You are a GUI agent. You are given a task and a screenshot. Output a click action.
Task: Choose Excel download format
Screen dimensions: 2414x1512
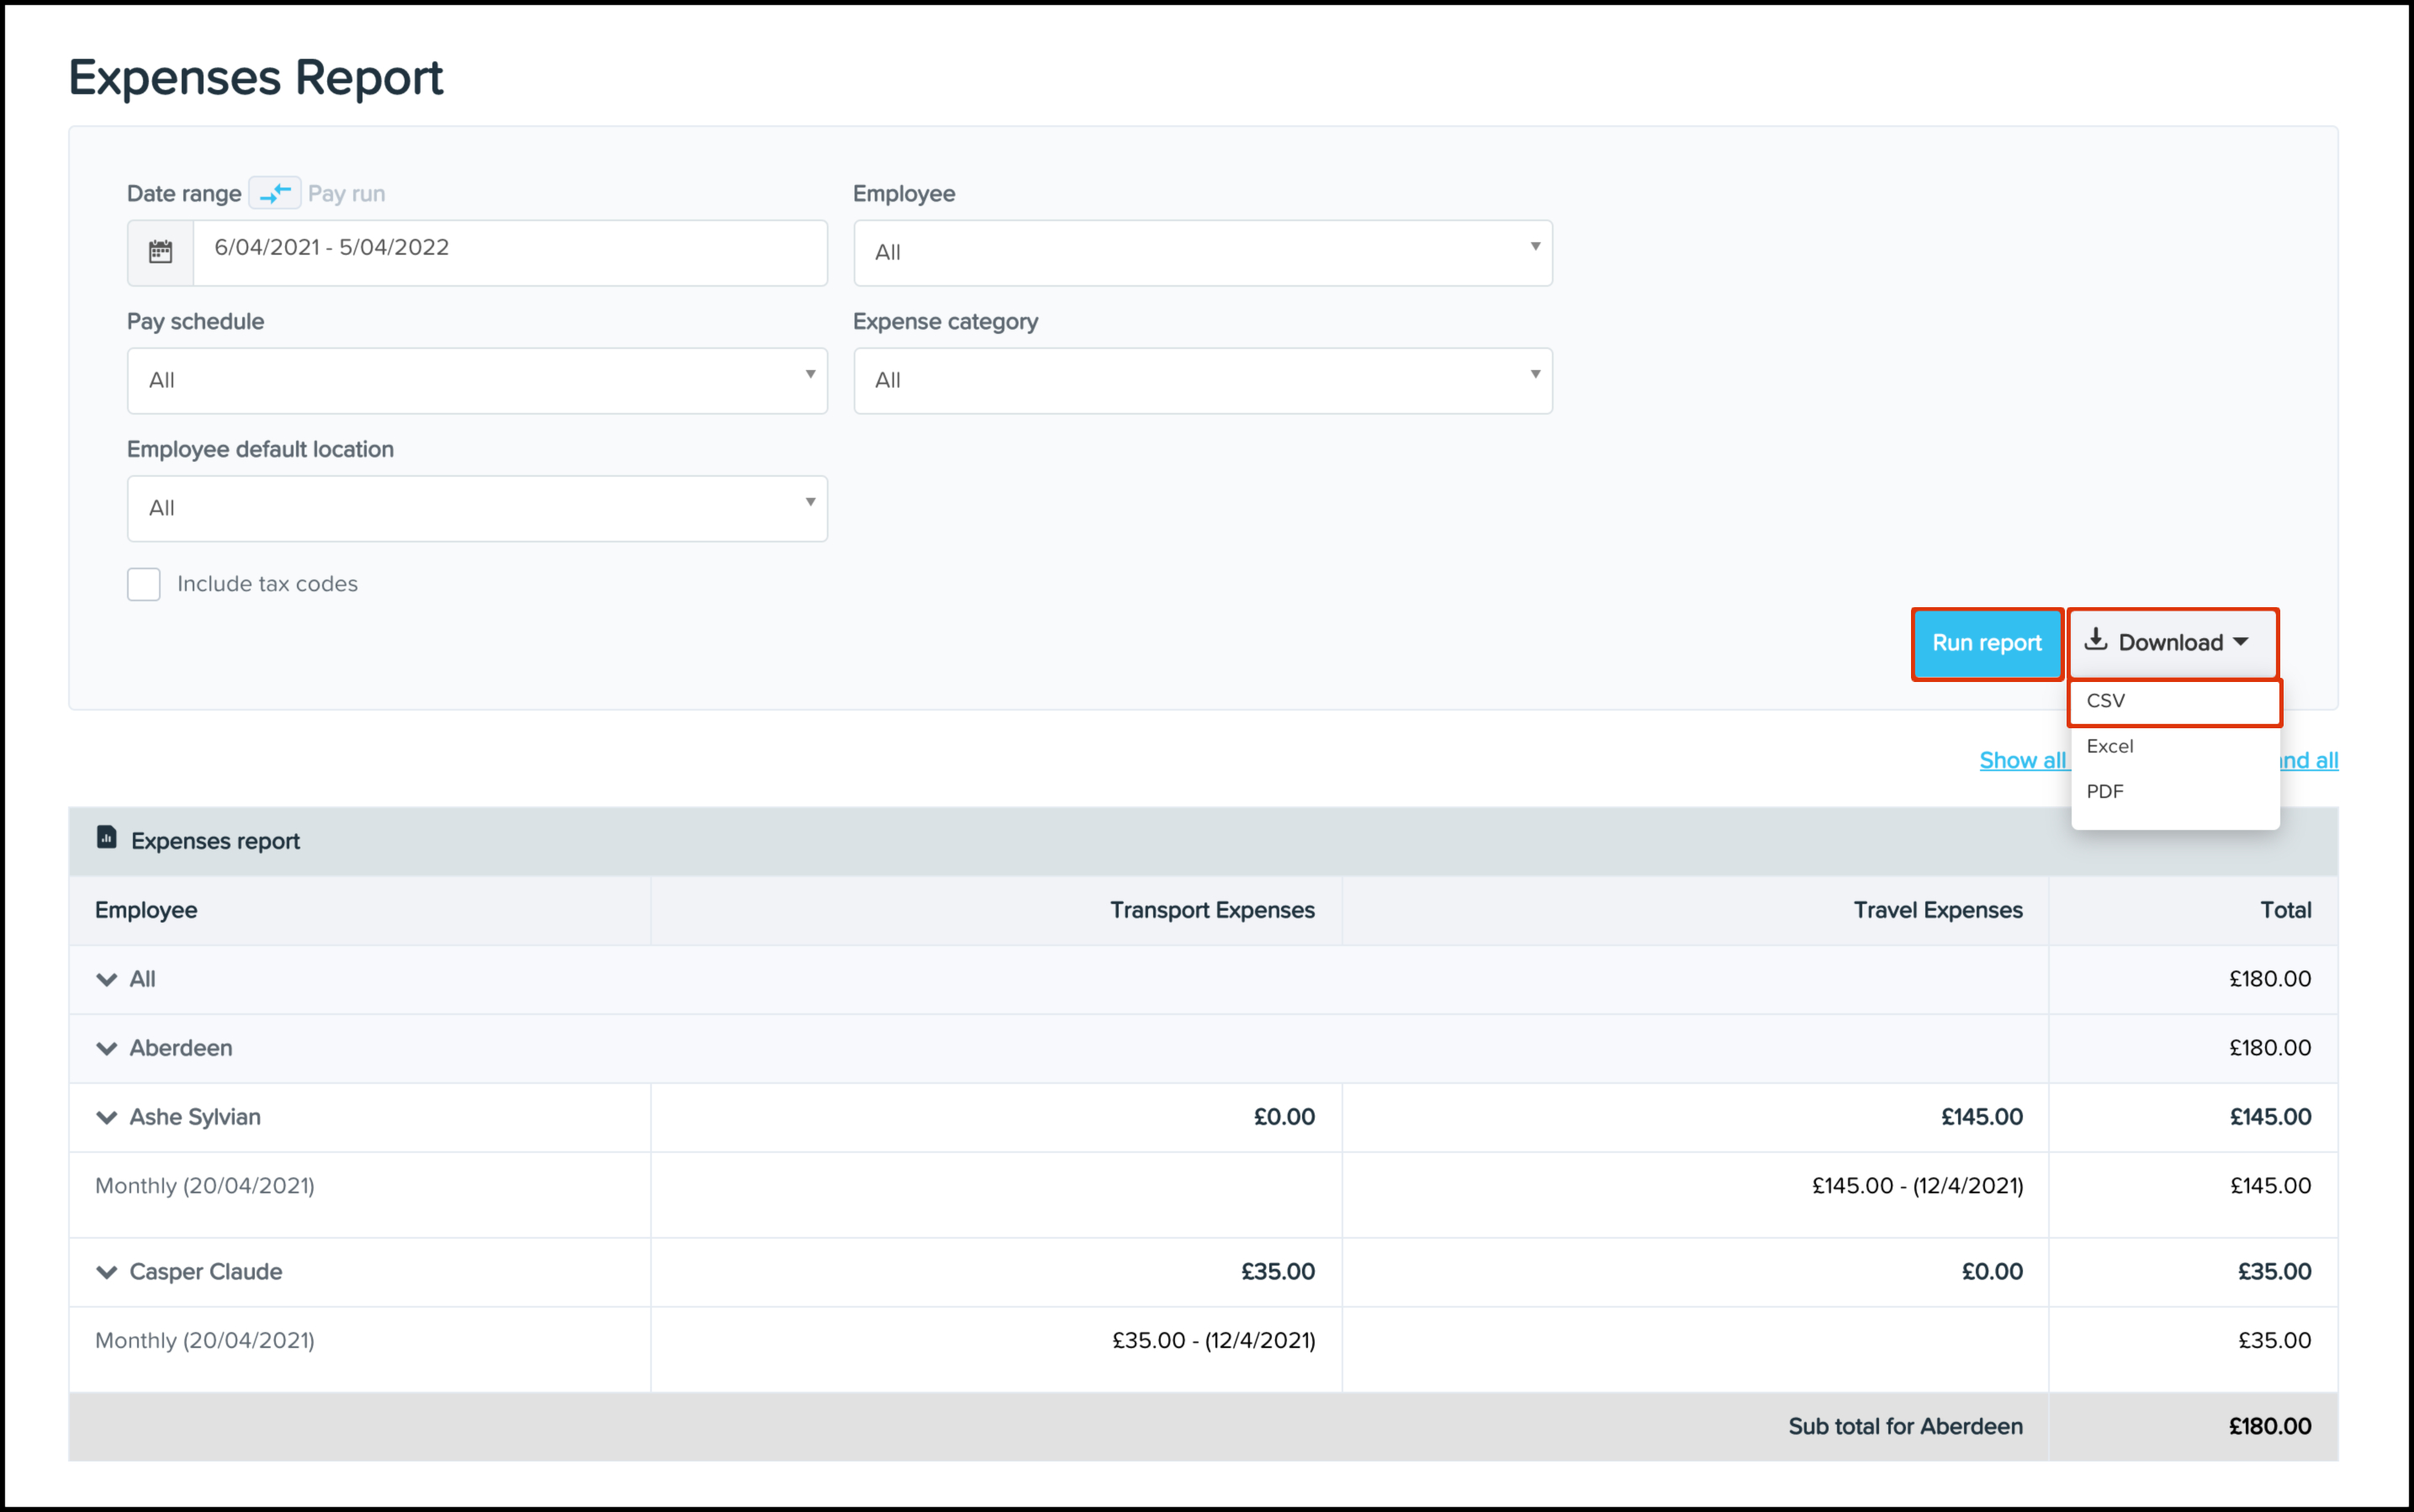point(2110,747)
